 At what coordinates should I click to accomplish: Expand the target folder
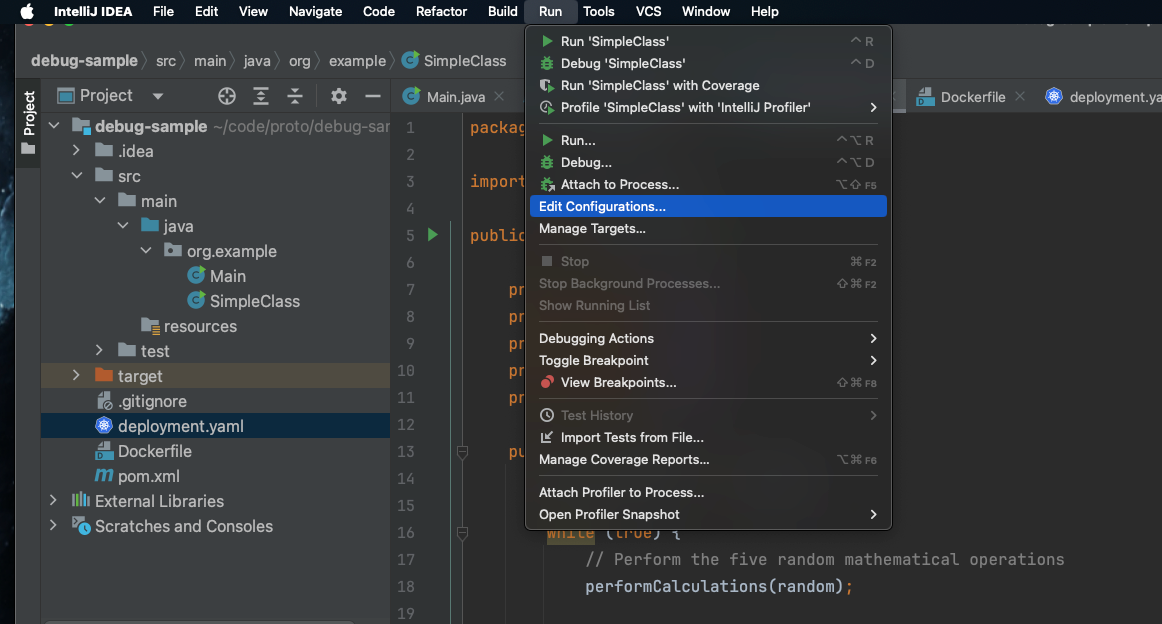(76, 375)
